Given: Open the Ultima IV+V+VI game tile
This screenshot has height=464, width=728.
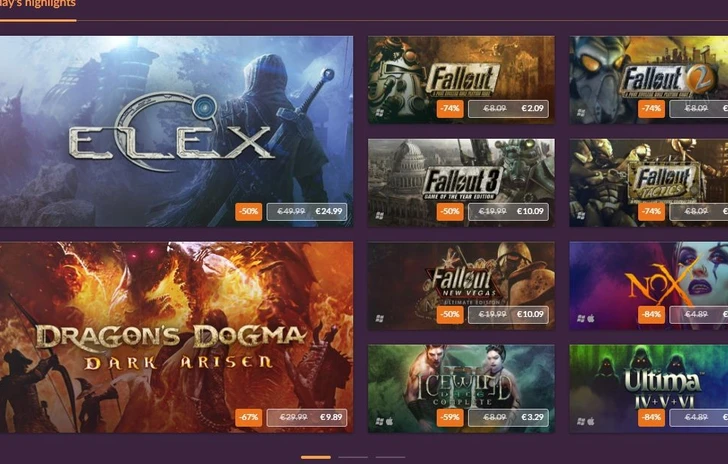Looking at the screenshot, I should coord(649,389).
